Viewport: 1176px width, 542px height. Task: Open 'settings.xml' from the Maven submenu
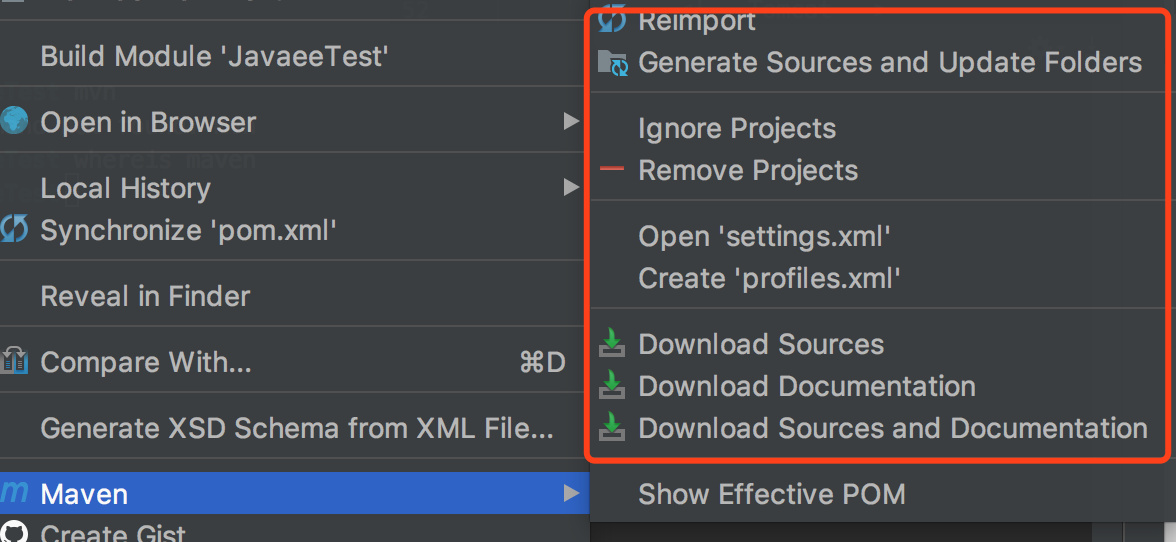point(764,236)
